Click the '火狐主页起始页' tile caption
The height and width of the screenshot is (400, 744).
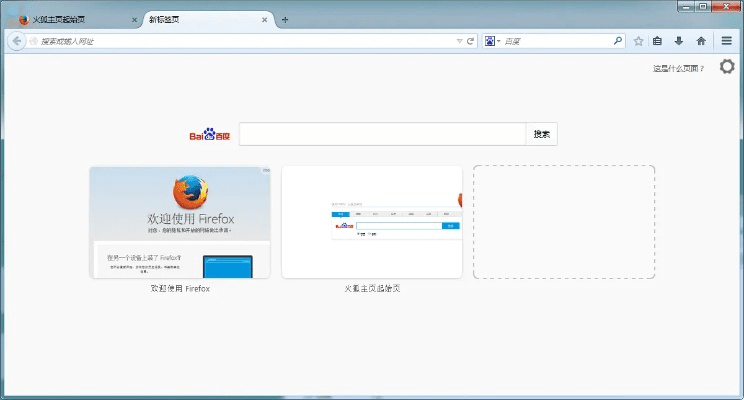(x=372, y=288)
